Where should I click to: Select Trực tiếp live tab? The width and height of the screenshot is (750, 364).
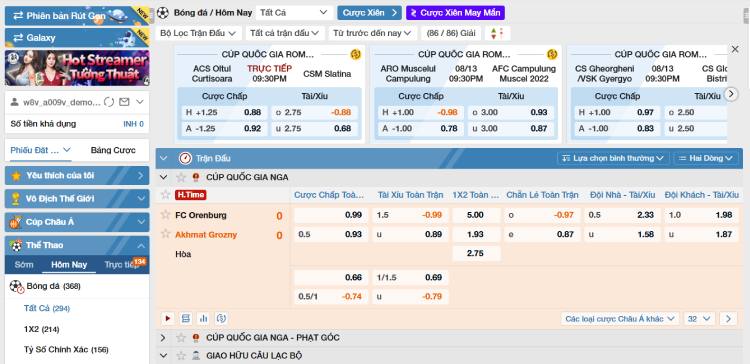[x=121, y=265]
